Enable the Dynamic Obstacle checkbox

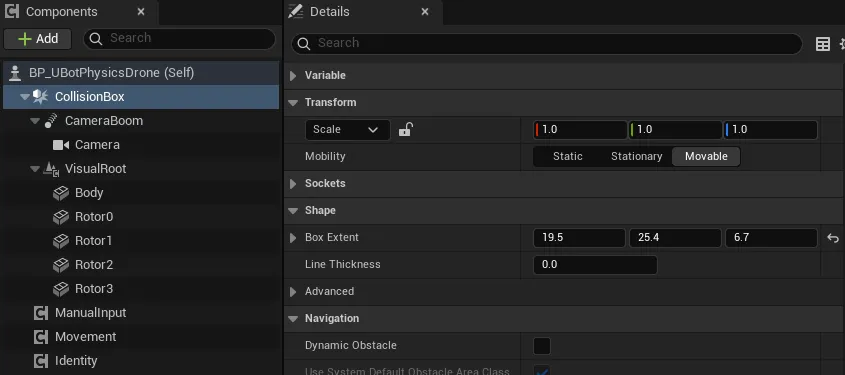(542, 346)
